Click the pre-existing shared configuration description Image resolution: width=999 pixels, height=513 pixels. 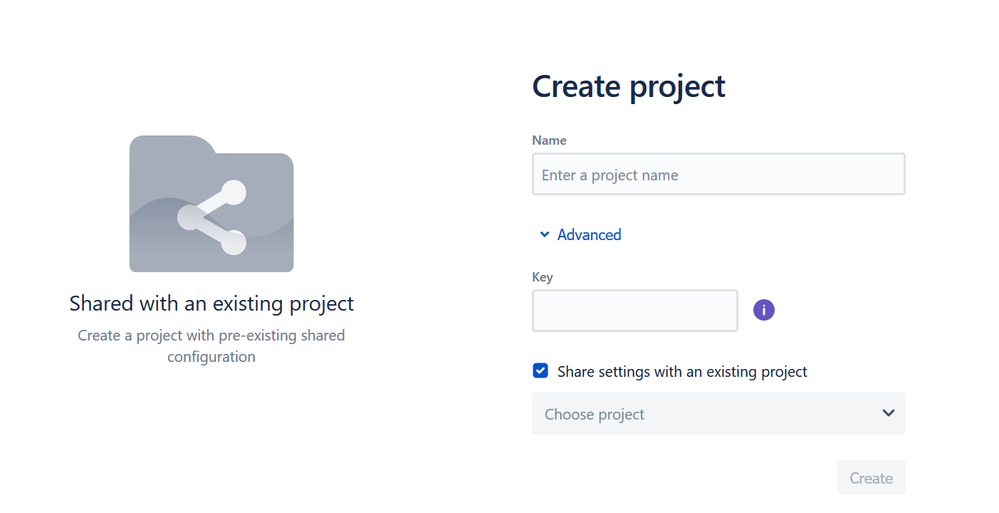(211, 346)
